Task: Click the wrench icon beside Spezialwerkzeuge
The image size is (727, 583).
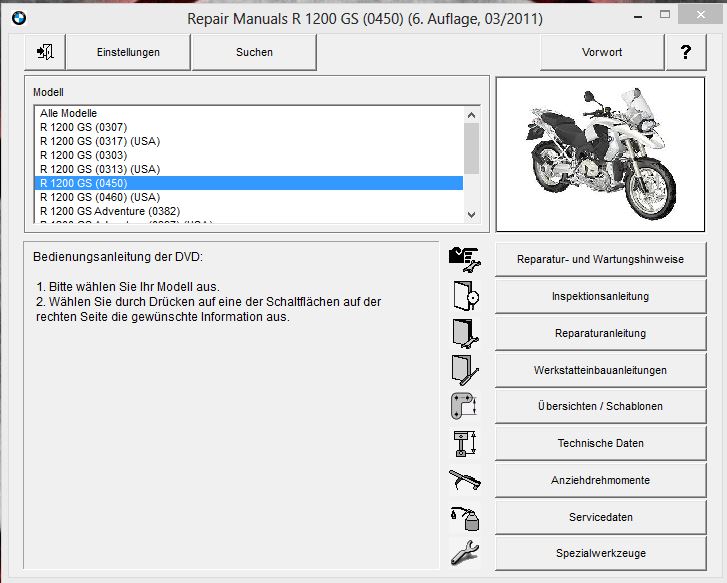Action: [x=465, y=552]
